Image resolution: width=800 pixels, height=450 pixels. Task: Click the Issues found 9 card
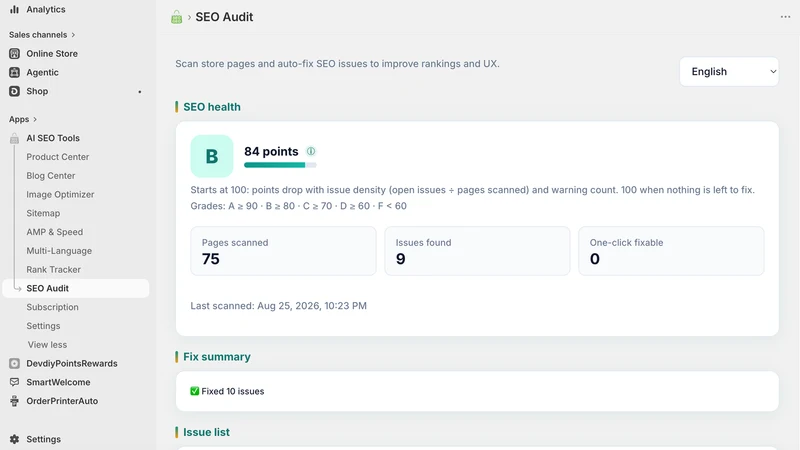[x=477, y=251]
